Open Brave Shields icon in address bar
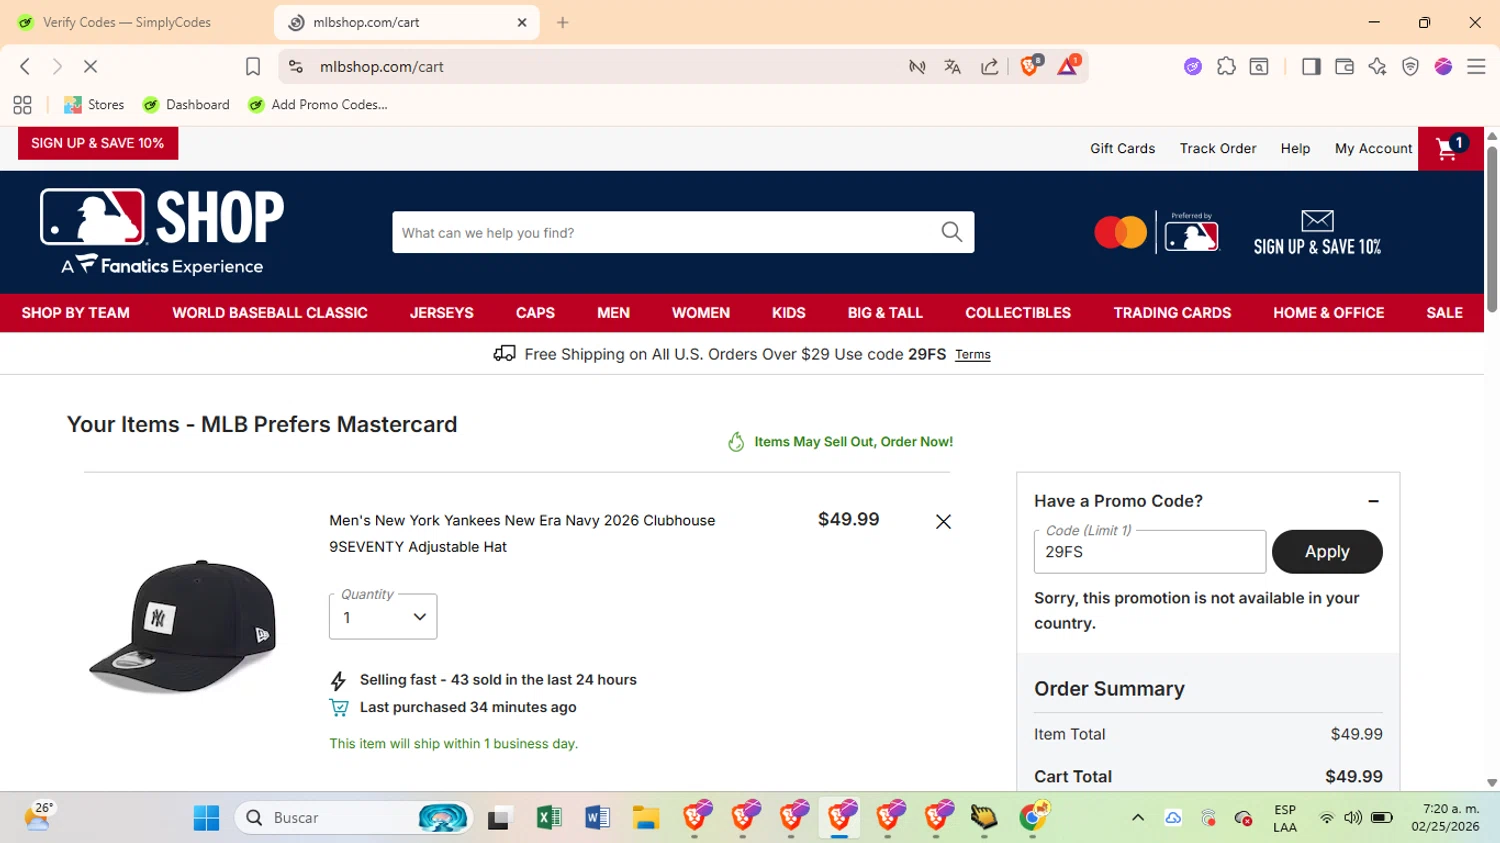This screenshot has width=1500, height=843. coord(1030,66)
